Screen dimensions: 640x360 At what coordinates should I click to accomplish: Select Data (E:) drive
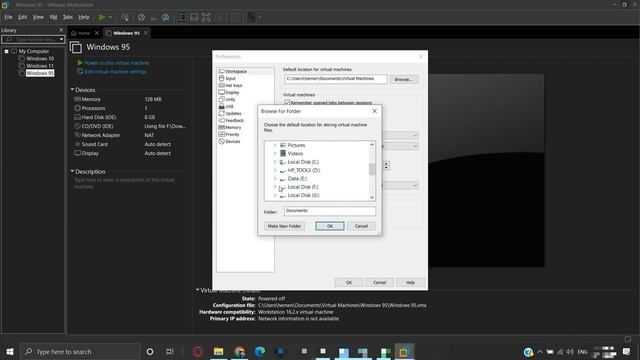point(297,179)
